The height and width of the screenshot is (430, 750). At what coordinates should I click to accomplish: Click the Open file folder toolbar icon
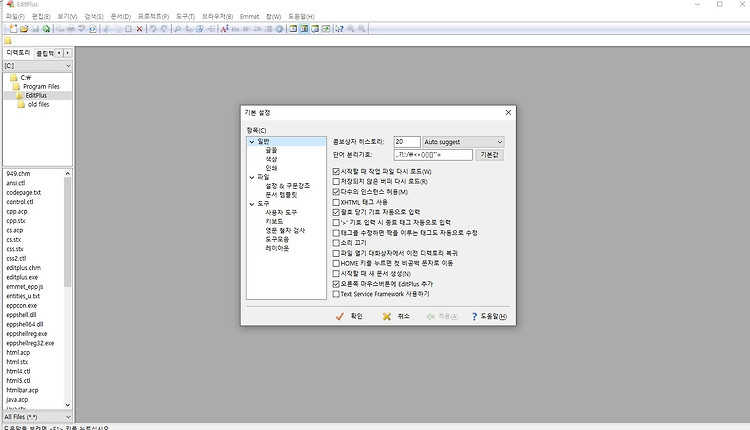24,29
